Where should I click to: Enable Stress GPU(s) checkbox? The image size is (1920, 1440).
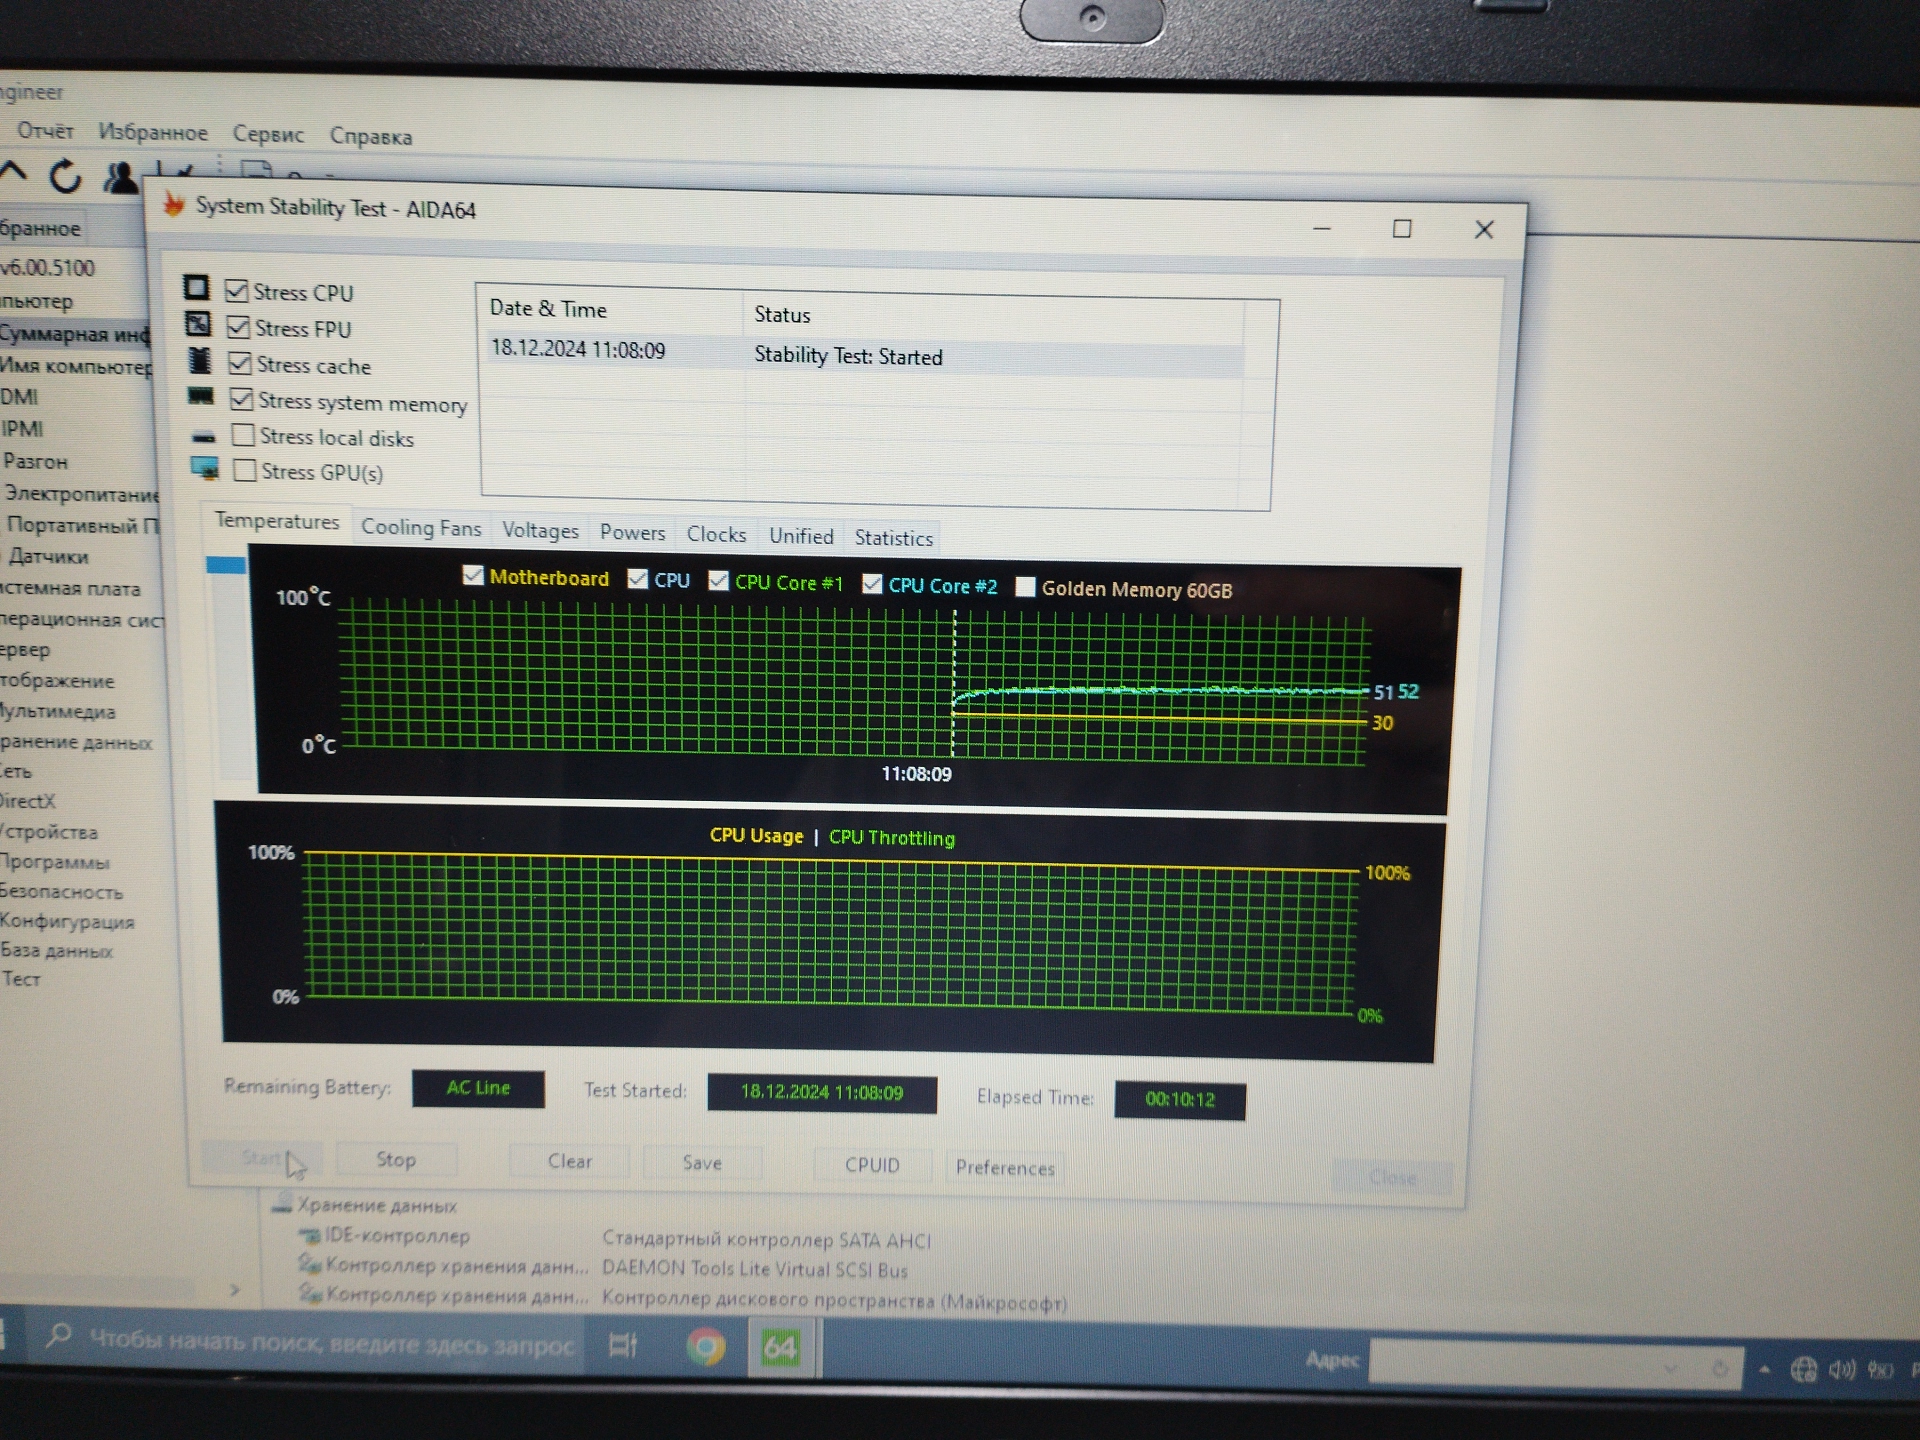click(x=244, y=470)
